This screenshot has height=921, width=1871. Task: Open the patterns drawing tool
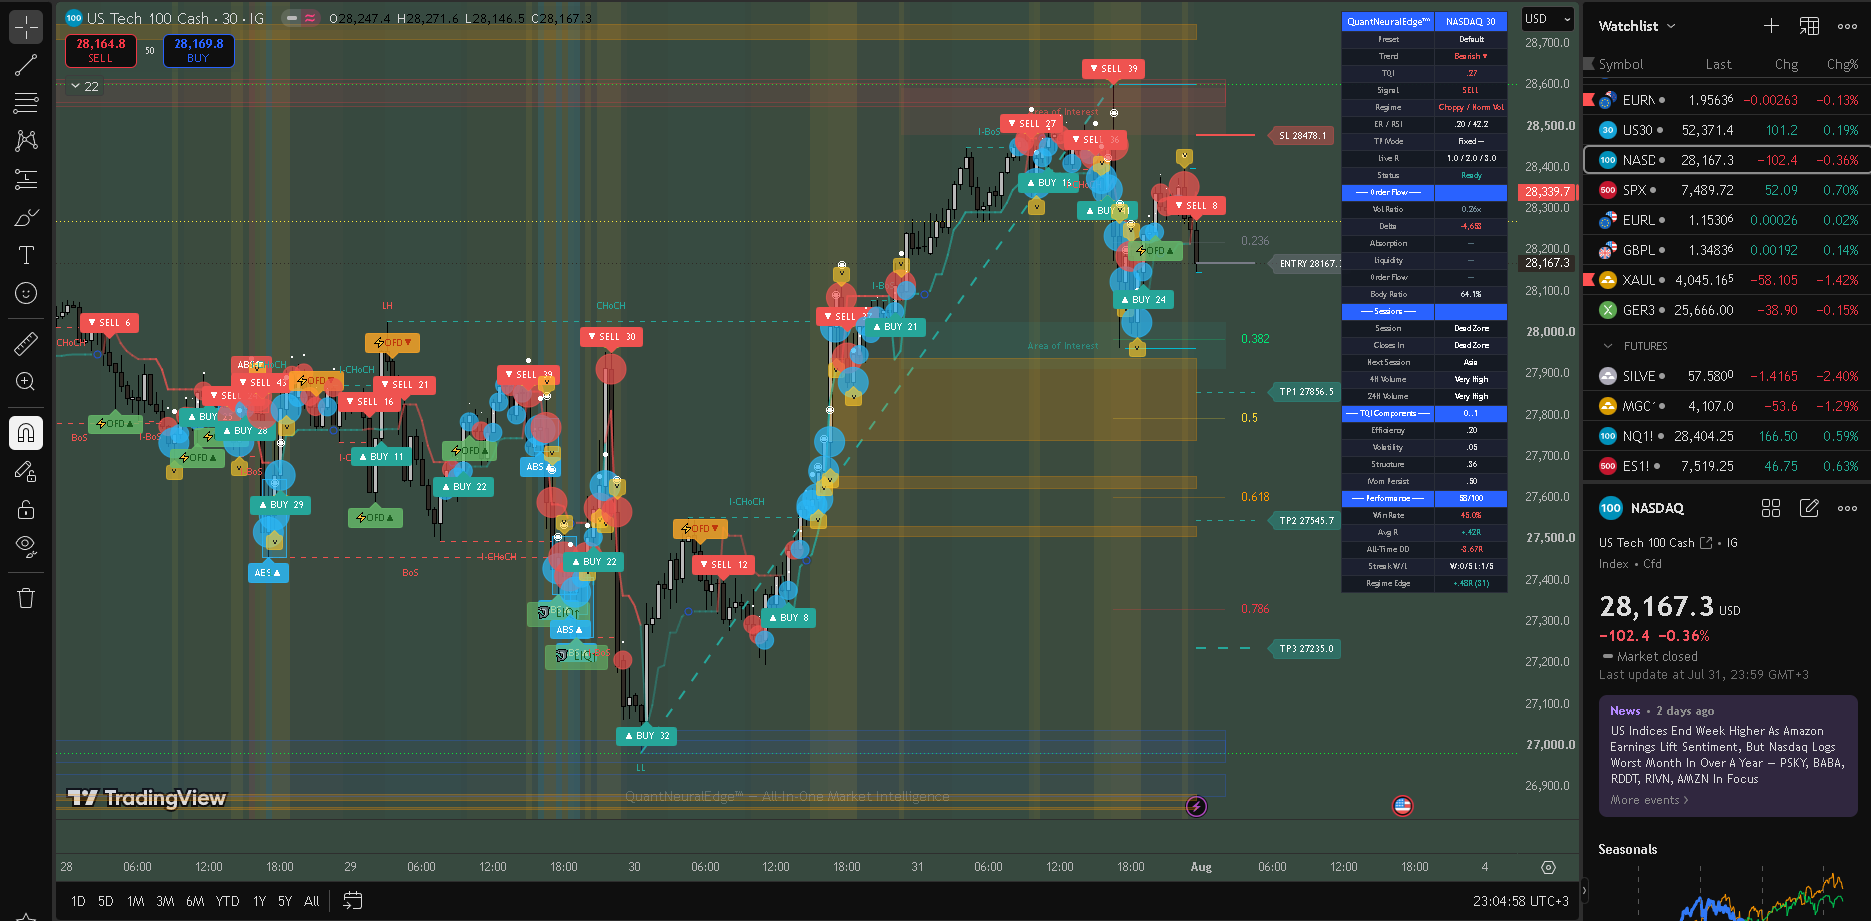26,141
